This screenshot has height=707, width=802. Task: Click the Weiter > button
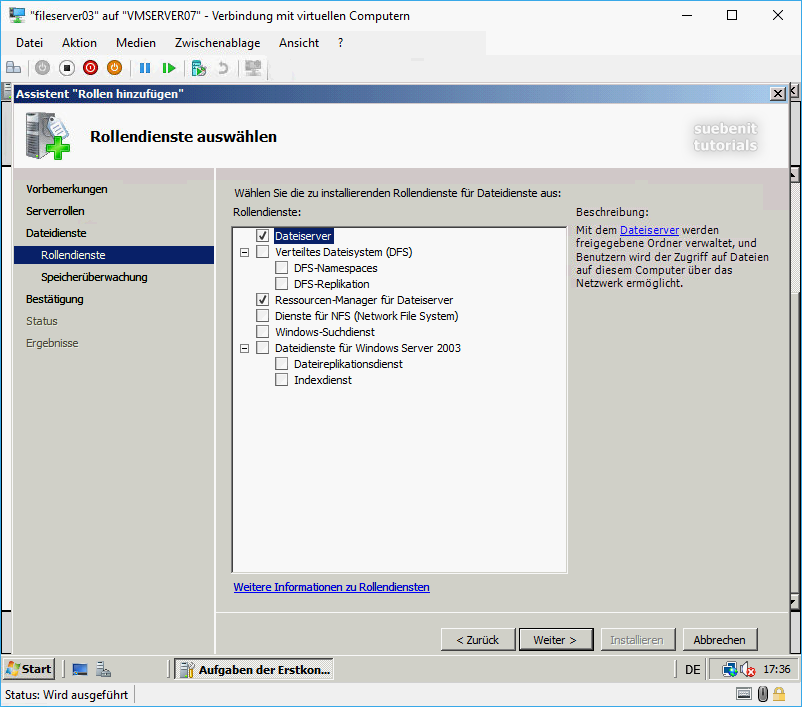pos(556,639)
